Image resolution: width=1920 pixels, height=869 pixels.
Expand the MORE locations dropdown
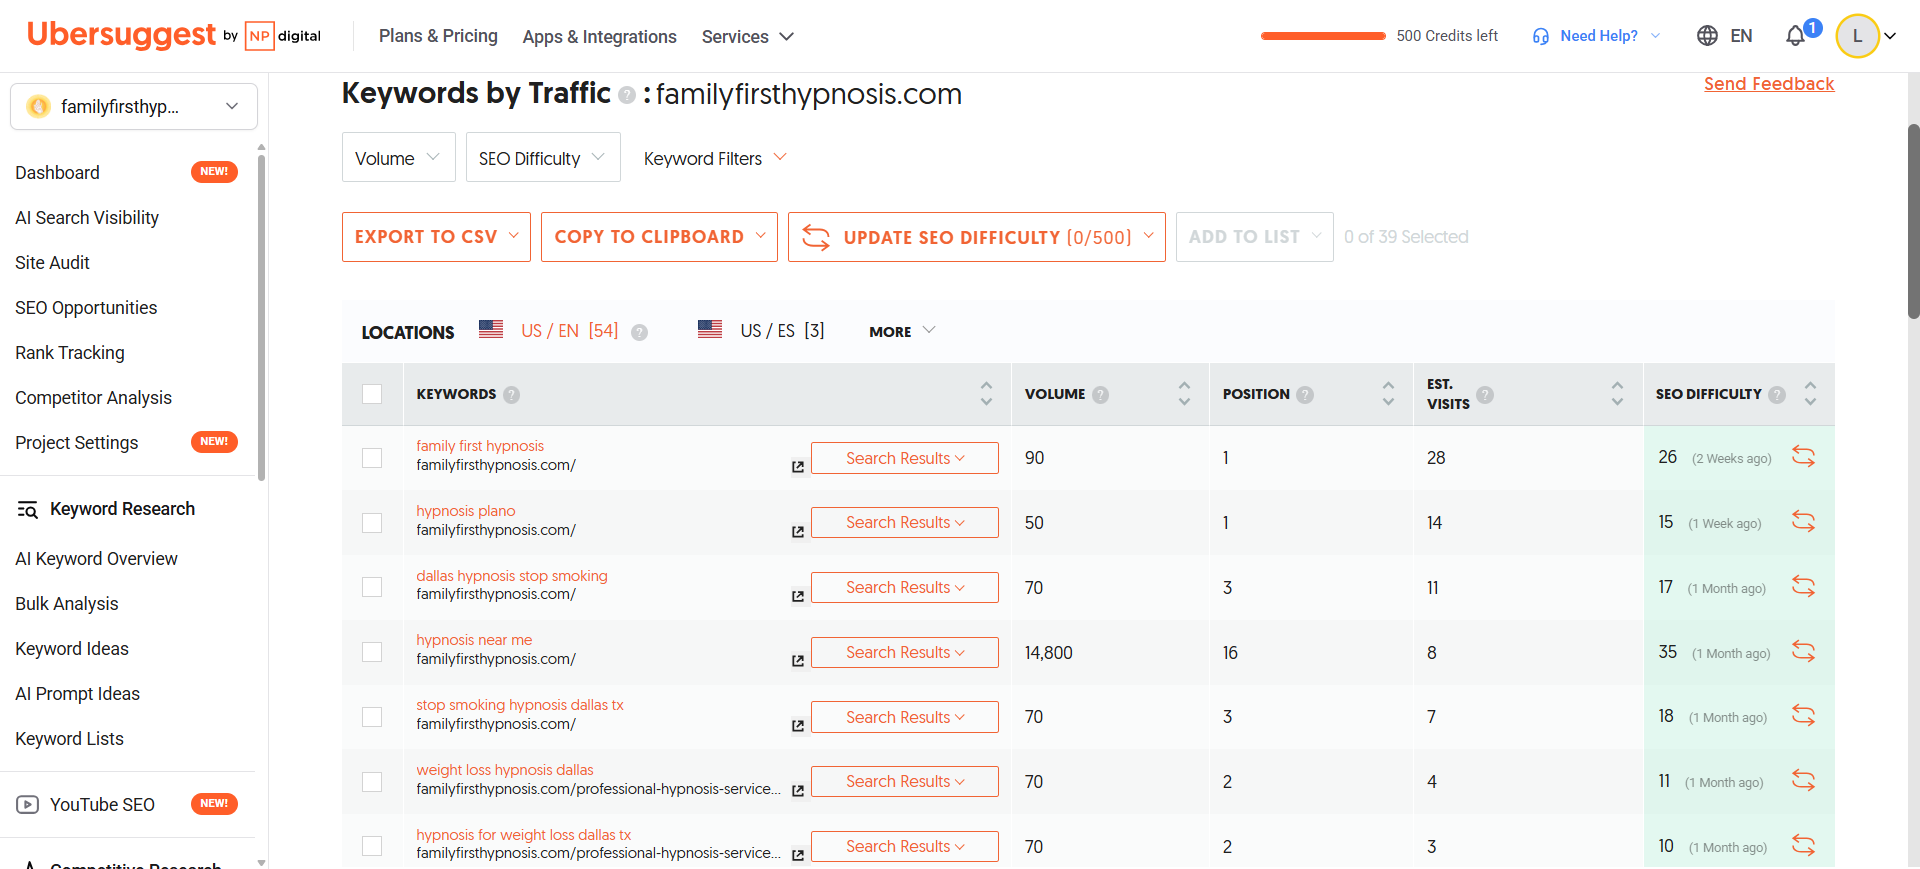coord(902,332)
